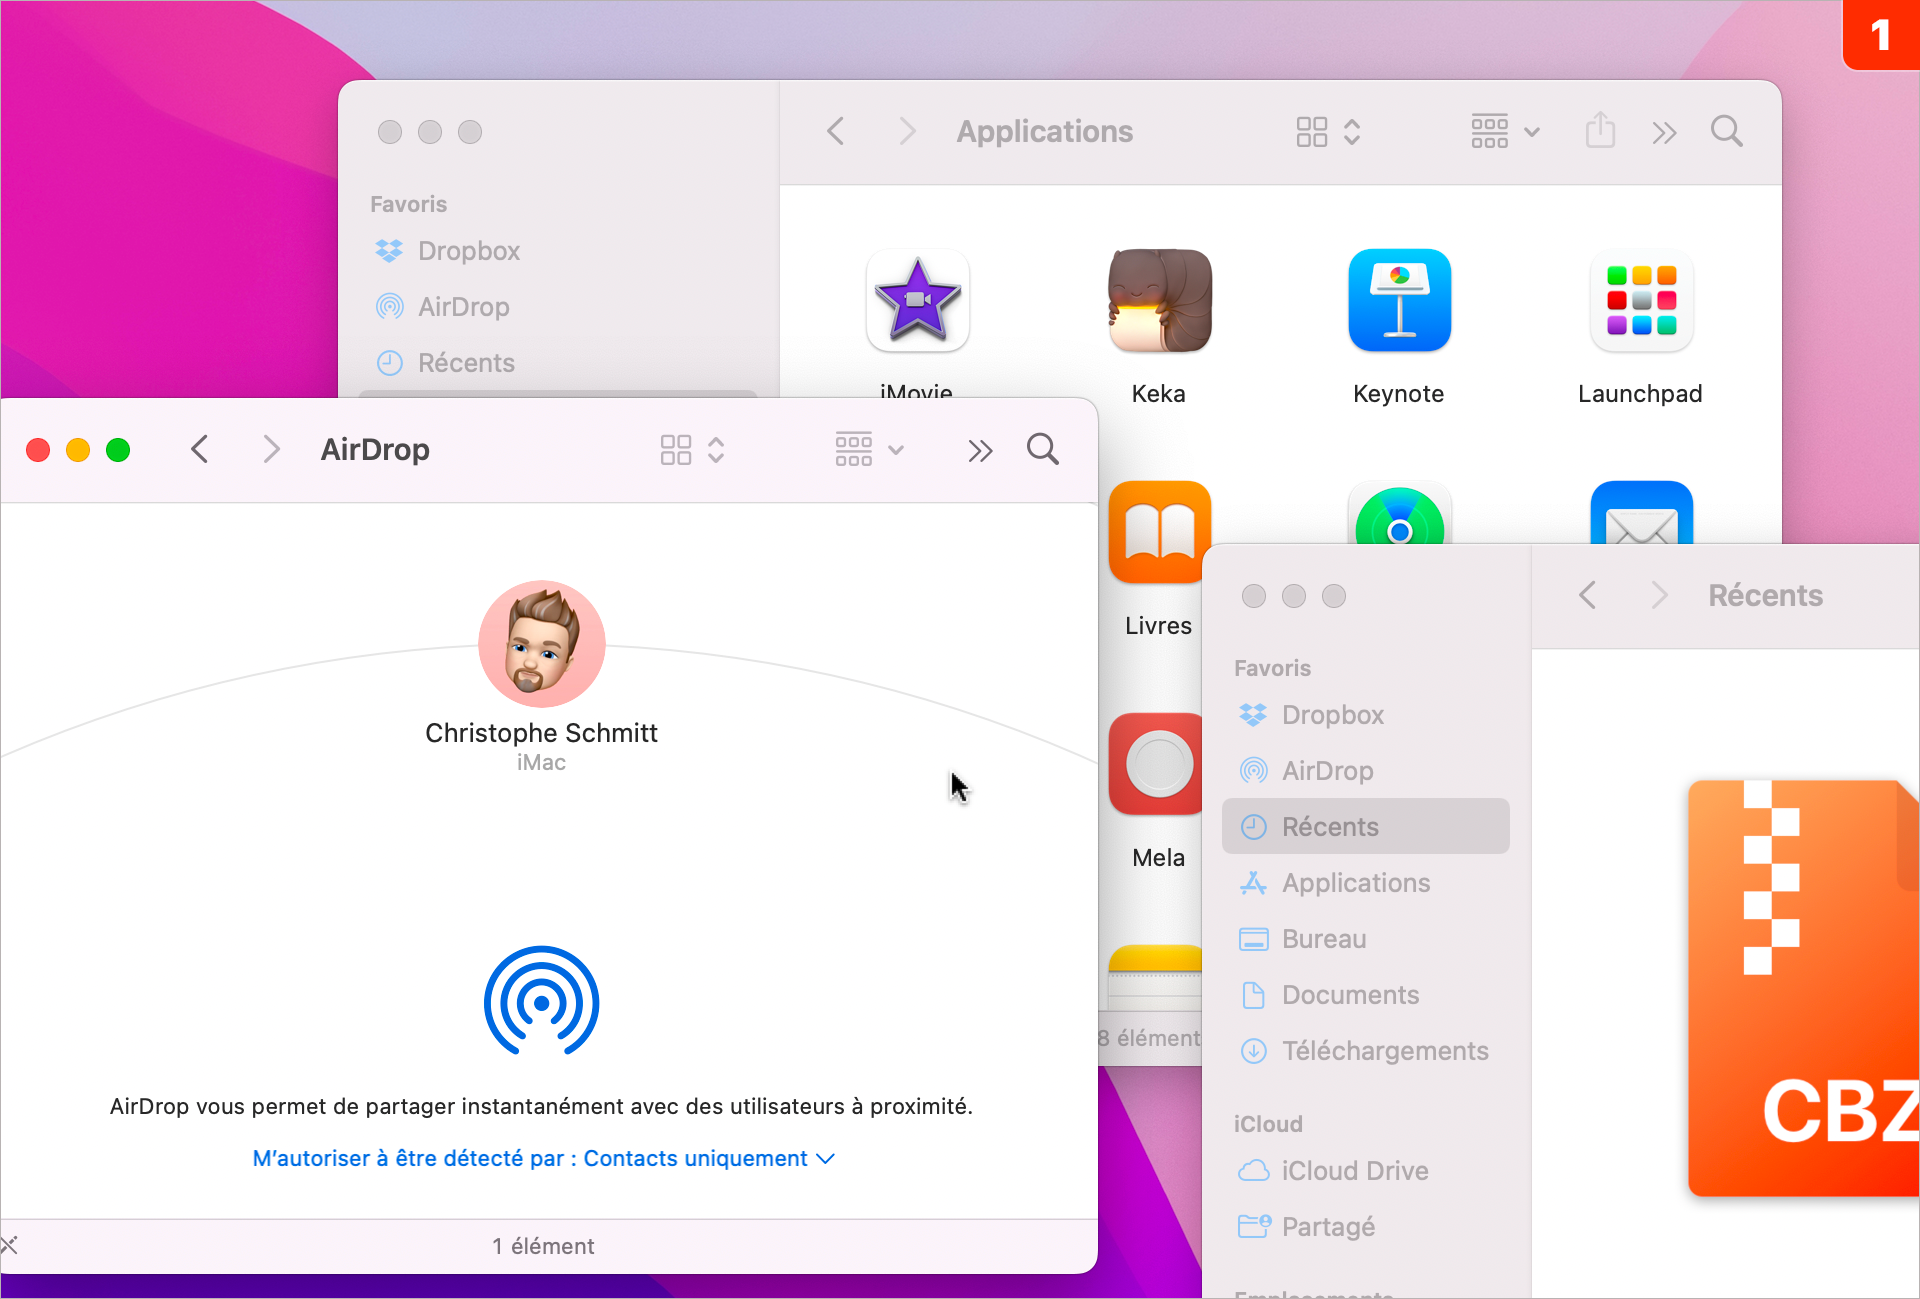Minimize the AirDrop window with yellow button
This screenshot has height=1299, width=1920.
(78, 450)
